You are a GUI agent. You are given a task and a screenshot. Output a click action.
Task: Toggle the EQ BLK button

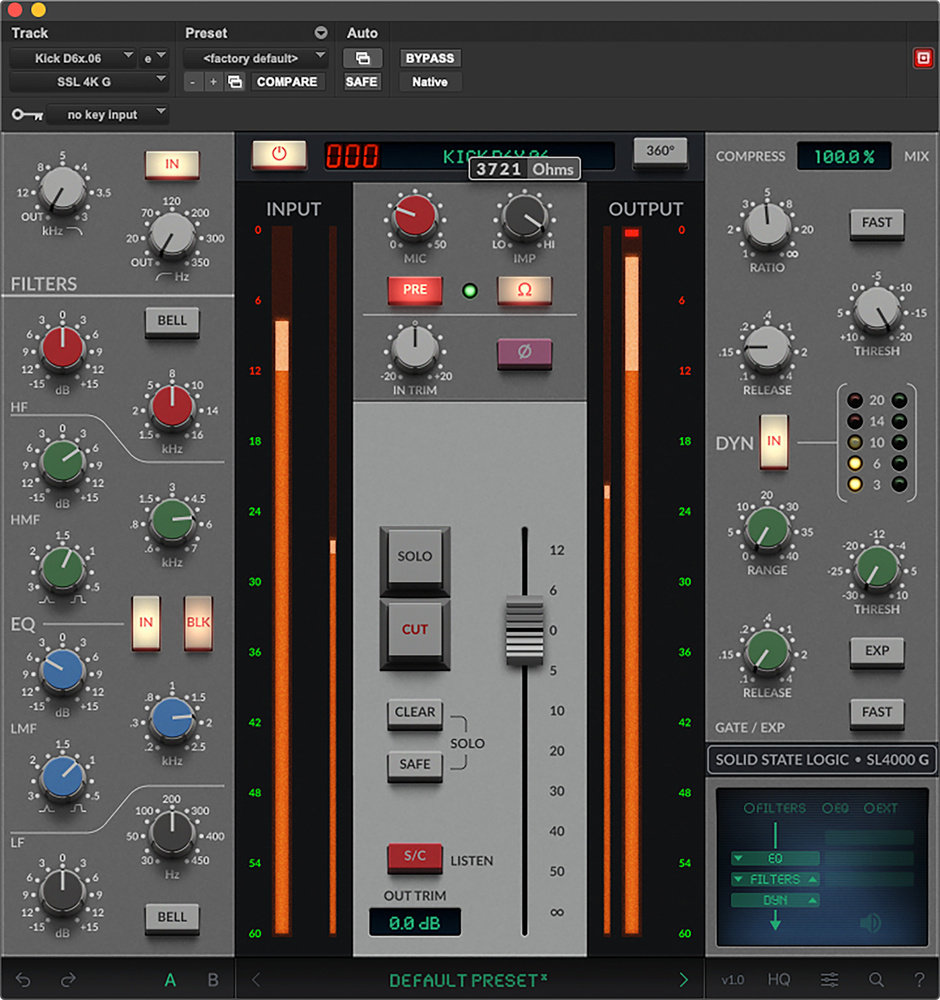pyautogui.click(x=198, y=622)
